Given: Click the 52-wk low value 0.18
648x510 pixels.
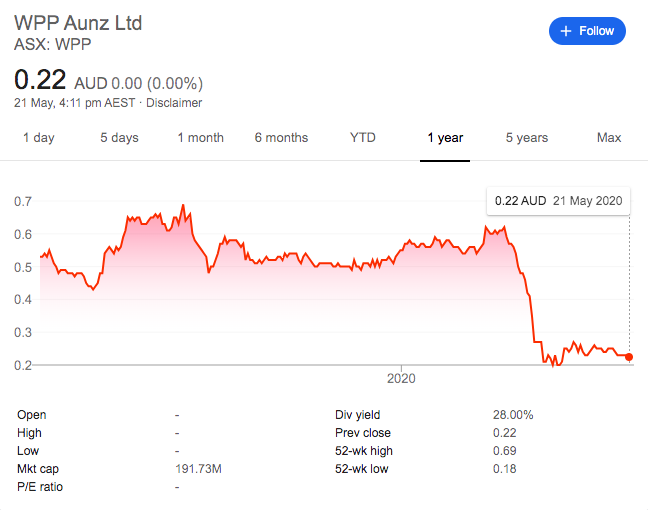Looking at the screenshot, I should click(505, 469).
